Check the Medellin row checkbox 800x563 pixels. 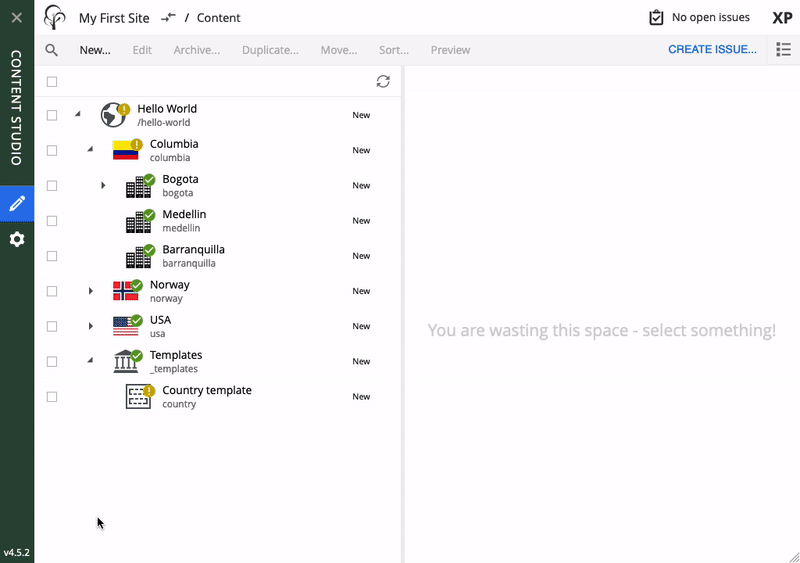tap(52, 221)
